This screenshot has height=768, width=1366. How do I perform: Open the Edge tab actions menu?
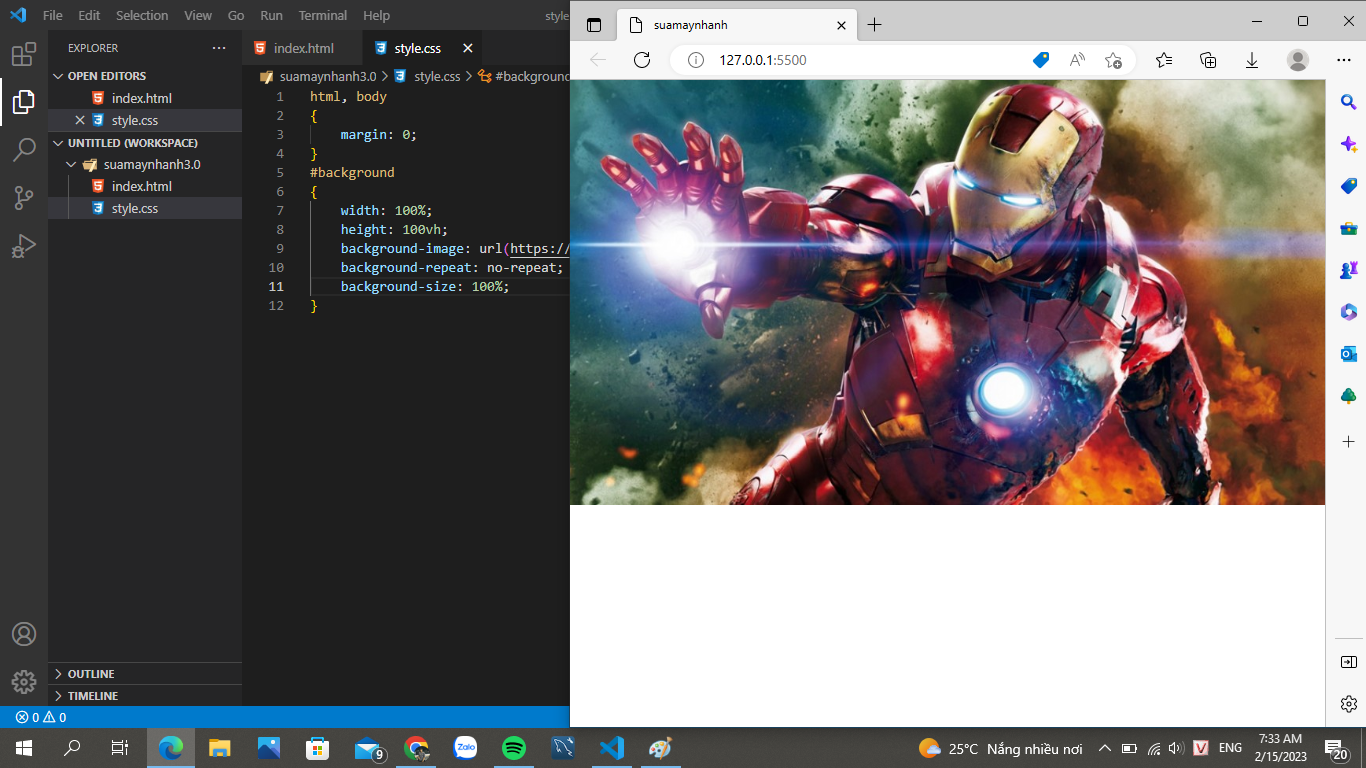click(x=594, y=25)
